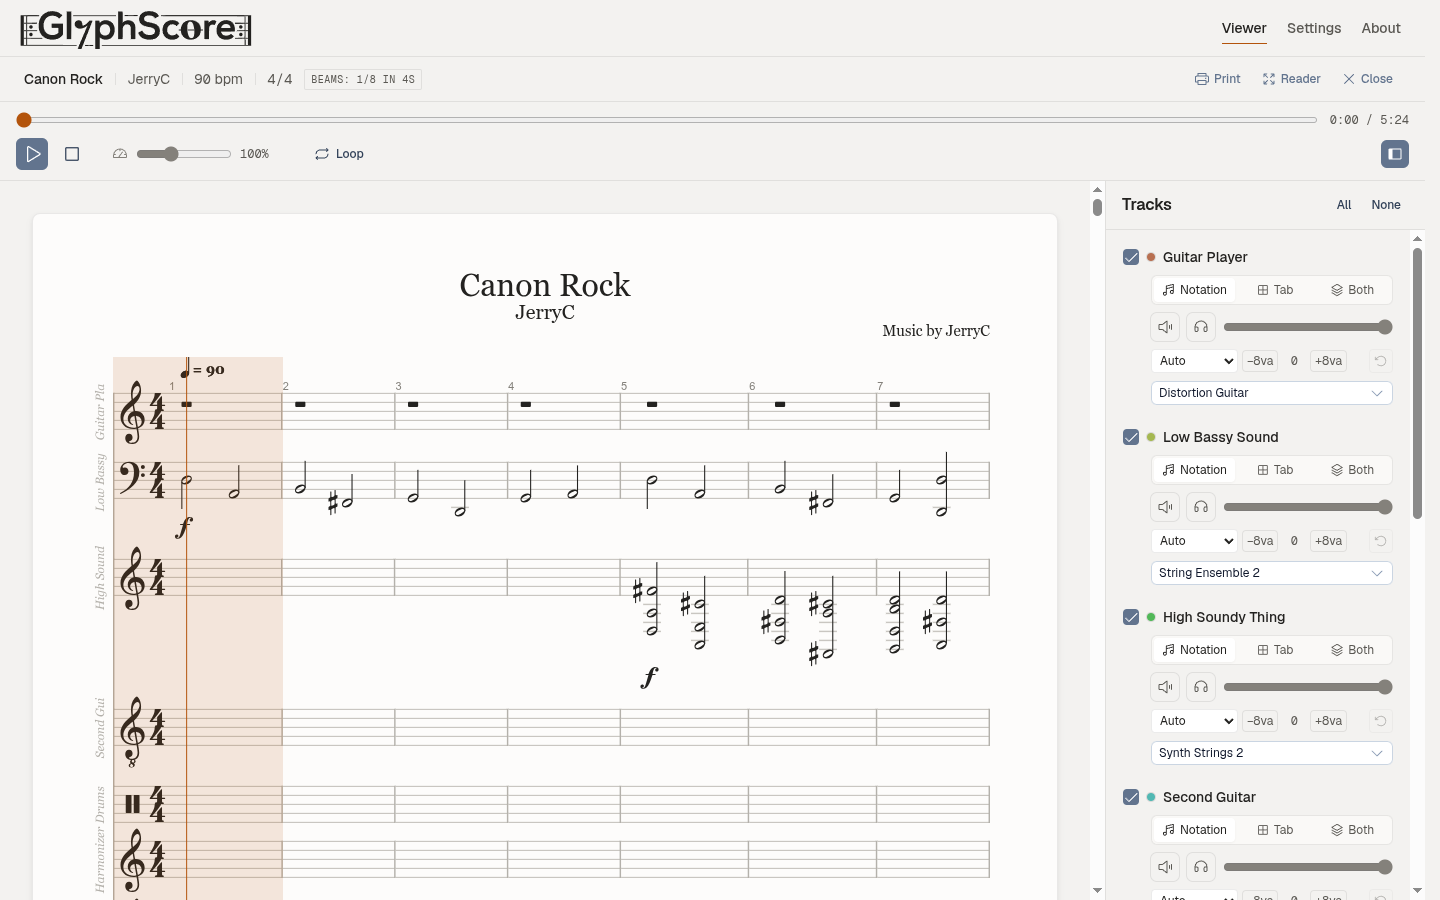
Task: Print the score
Action: [1217, 79]
